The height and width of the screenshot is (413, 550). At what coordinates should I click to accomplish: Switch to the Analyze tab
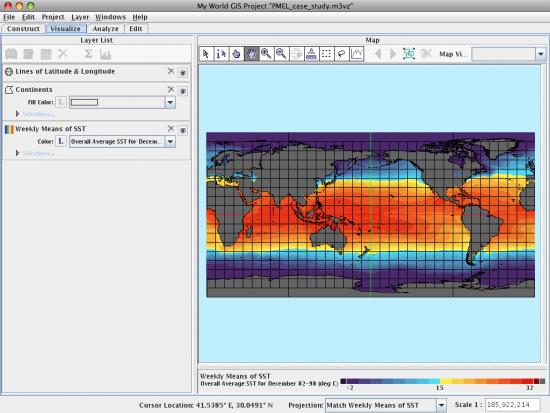[x=105, y=29]
